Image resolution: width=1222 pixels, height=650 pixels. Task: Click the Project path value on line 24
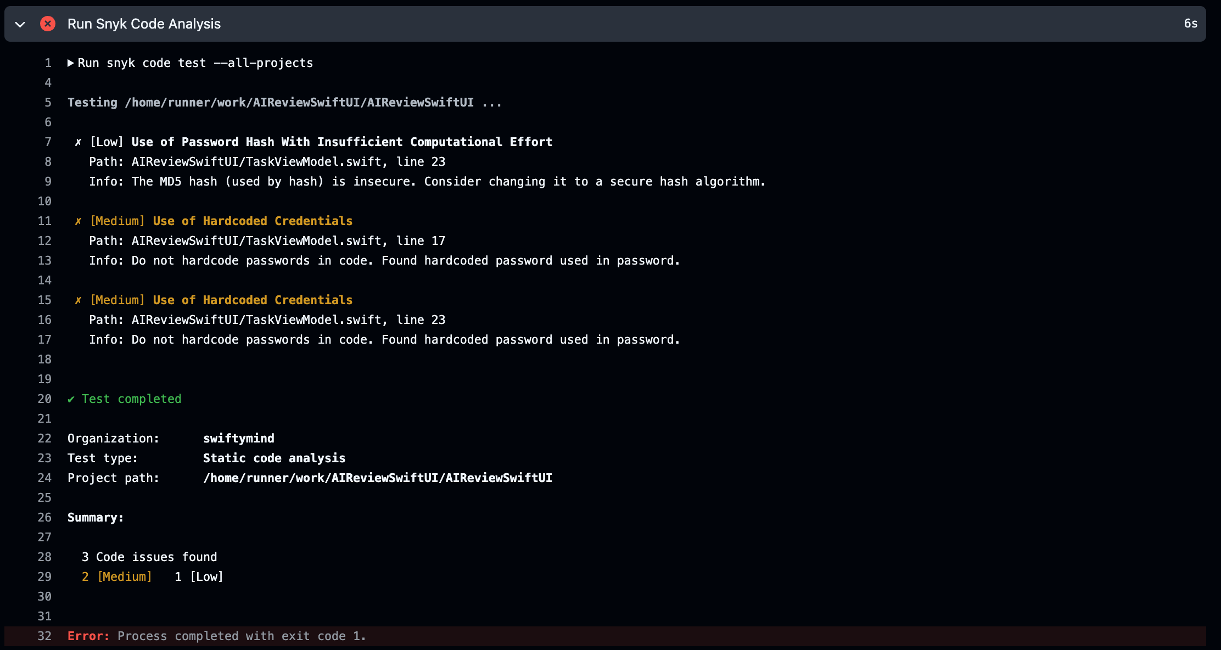(x=378, y=478)
